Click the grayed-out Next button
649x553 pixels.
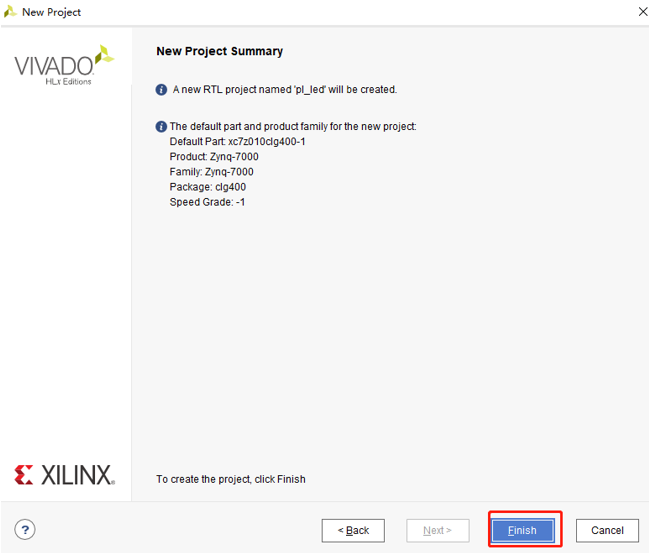click(x=438, y=530)
